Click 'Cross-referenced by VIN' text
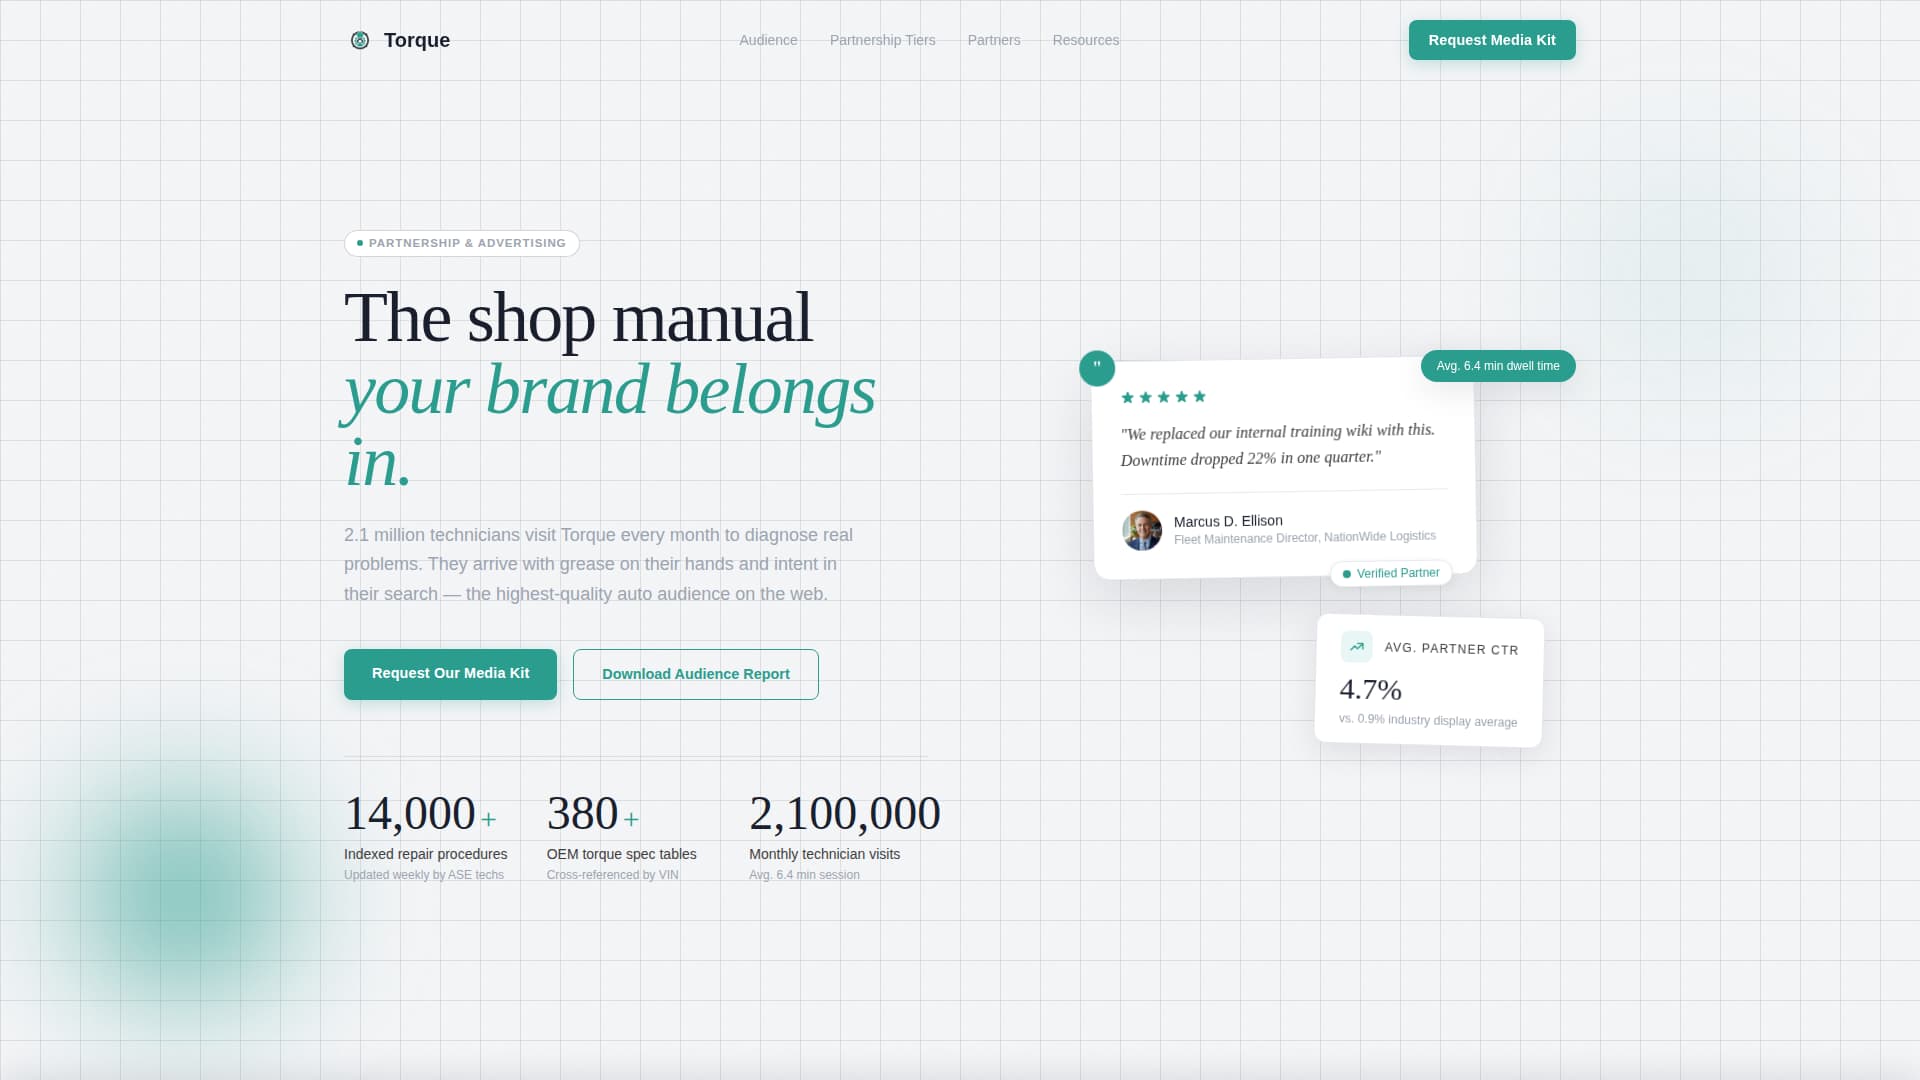The image size is (1920, 1080). click(x=612, y=875)
